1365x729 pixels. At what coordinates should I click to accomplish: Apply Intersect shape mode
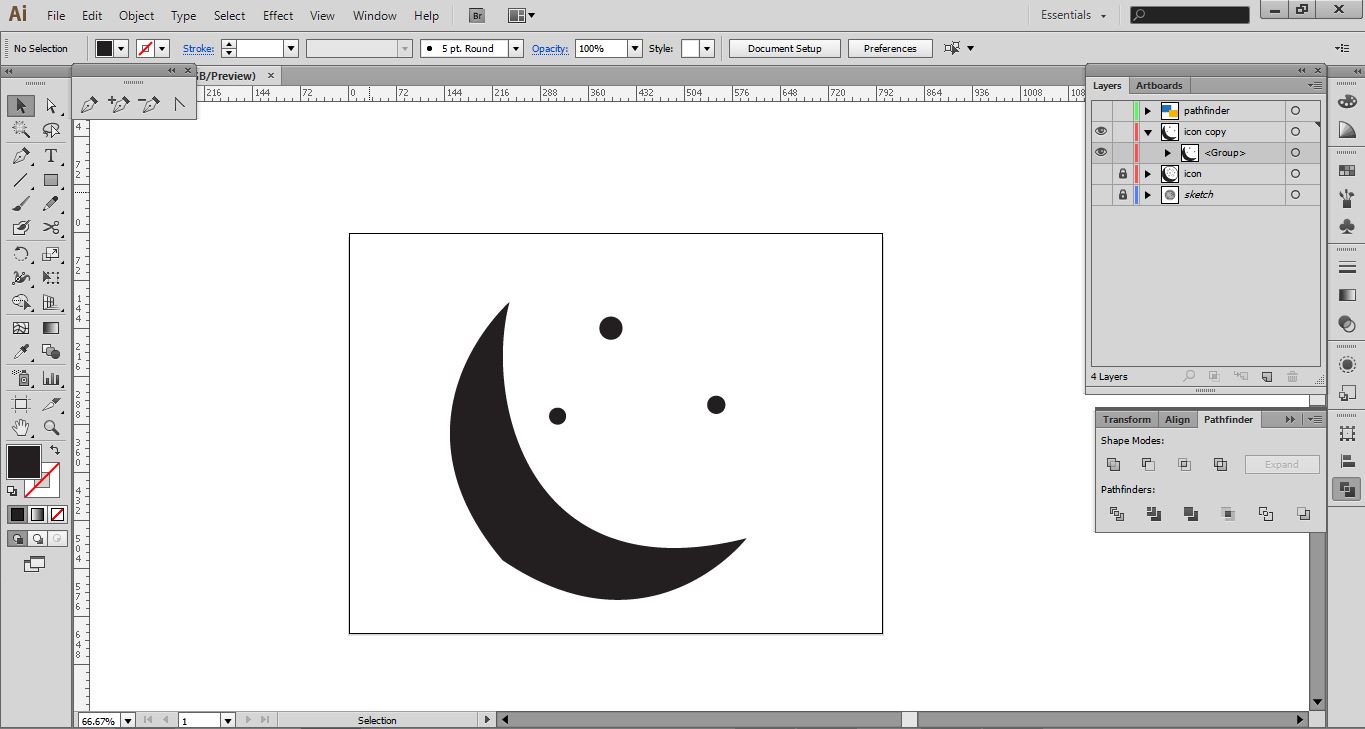(x=1184, y=464)
